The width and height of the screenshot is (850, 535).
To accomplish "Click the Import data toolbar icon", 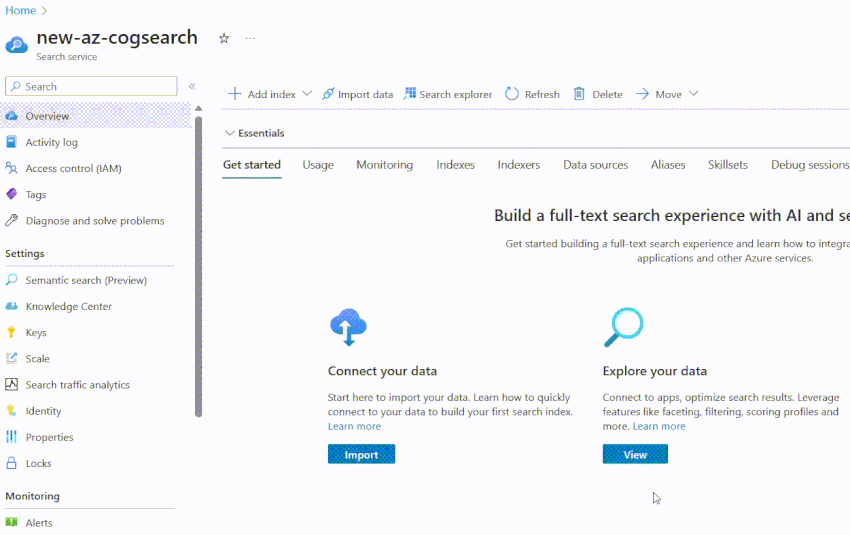I will point(328,94).
